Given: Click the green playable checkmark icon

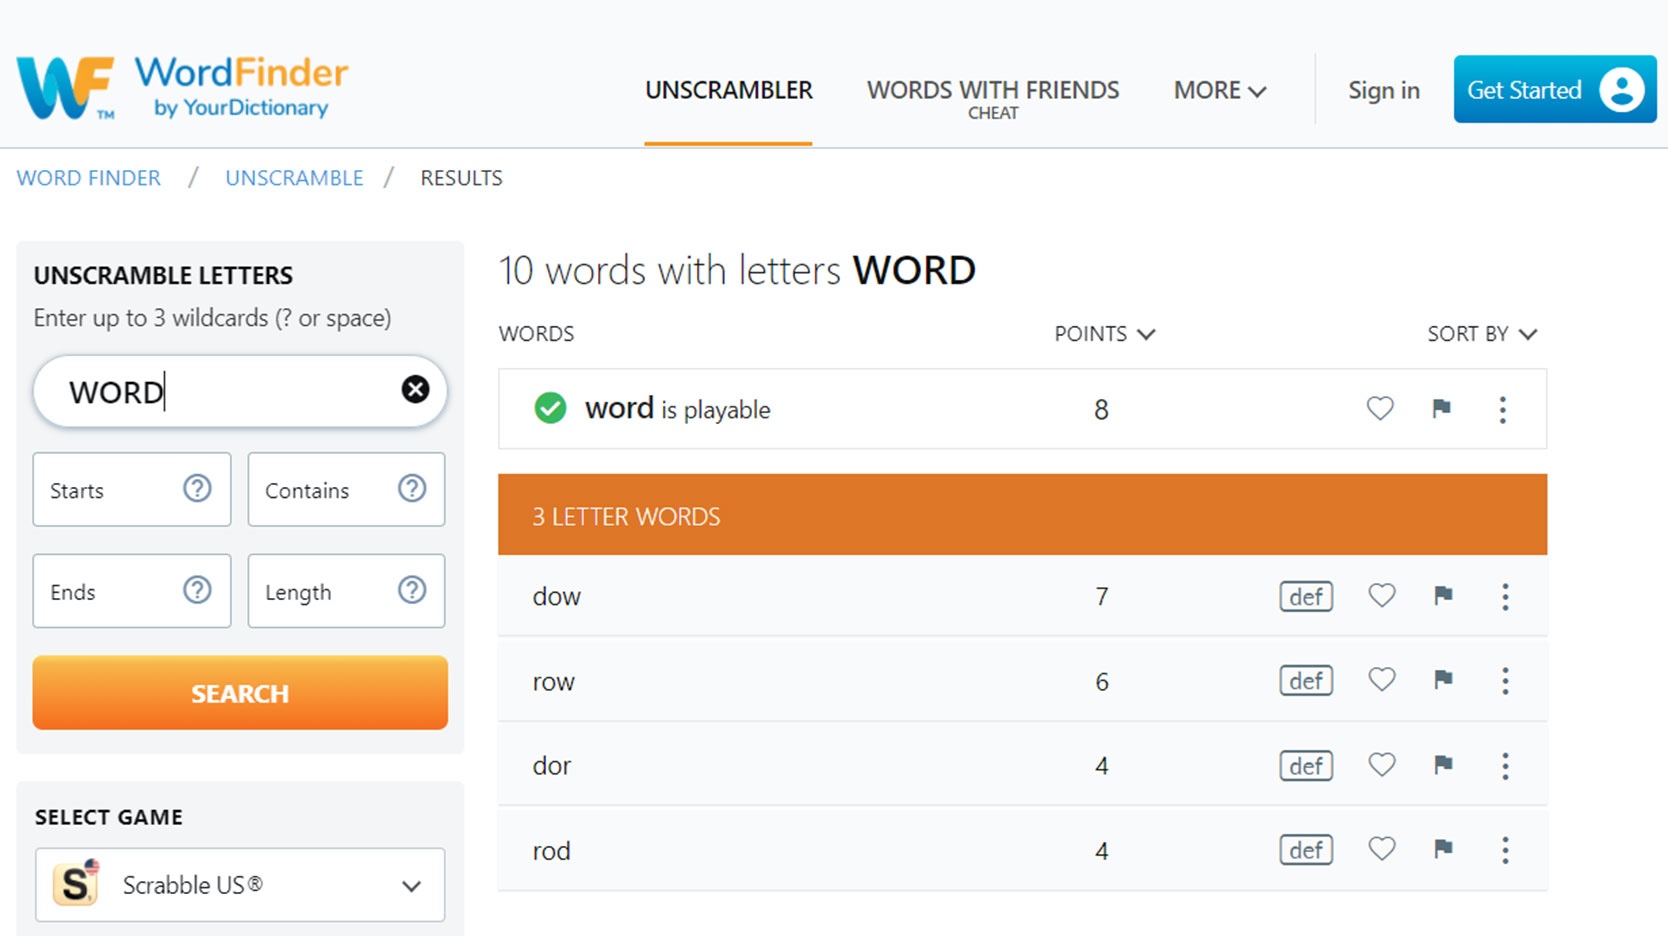Looking at the screenshot, I should (x=550, y=408).
